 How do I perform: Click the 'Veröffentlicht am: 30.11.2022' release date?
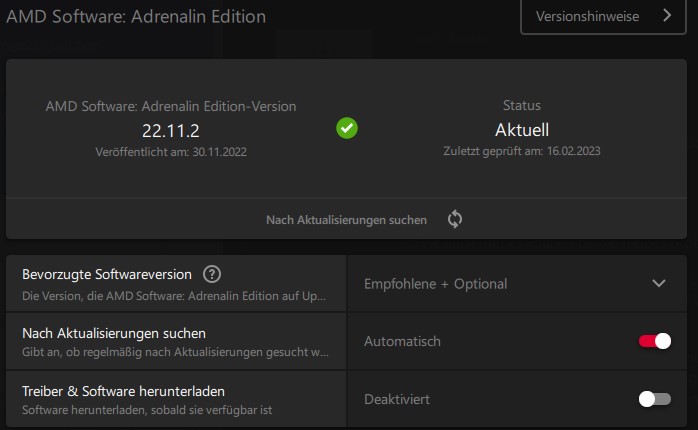[x=171, y=152]
